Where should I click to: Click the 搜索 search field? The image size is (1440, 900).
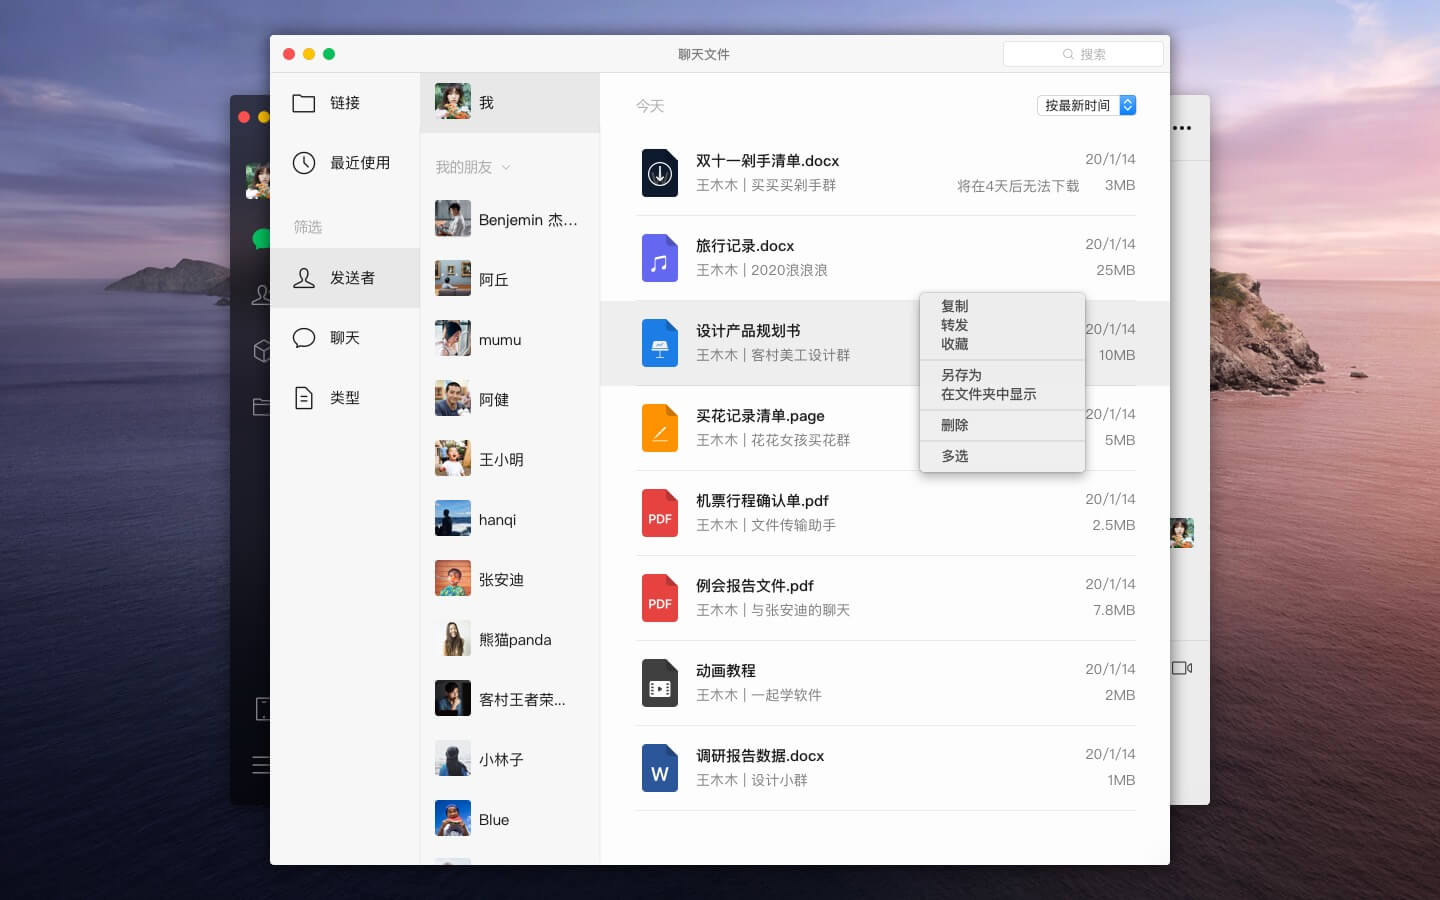click(1083, 54)
